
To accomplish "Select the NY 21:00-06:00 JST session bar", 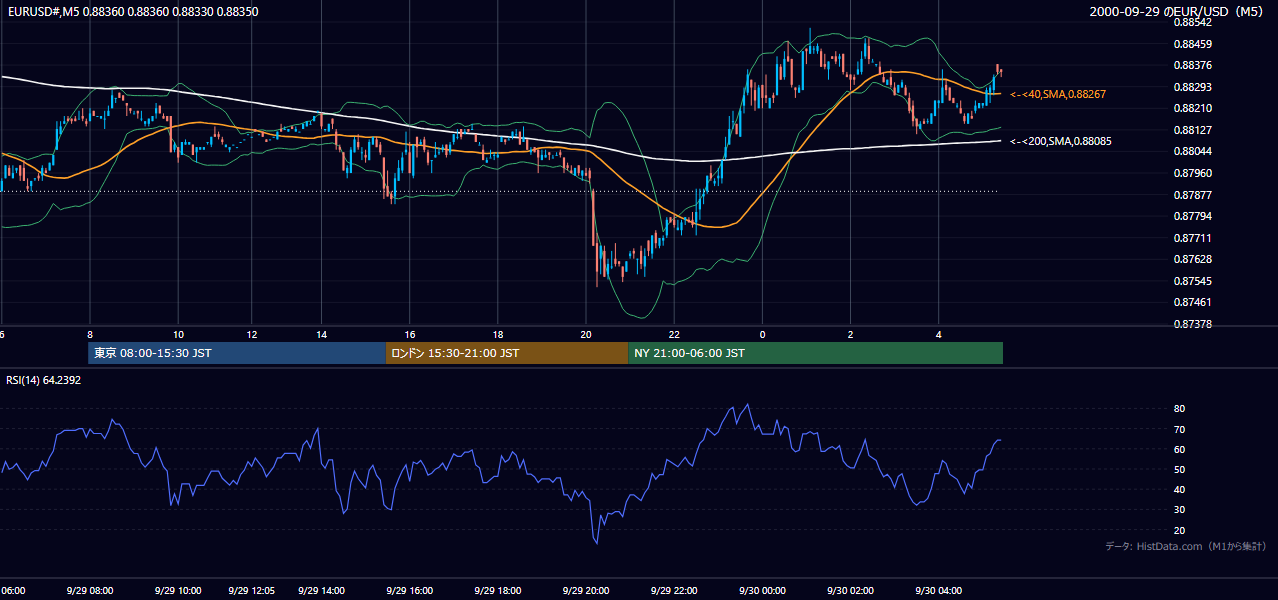I will point(815,353).
